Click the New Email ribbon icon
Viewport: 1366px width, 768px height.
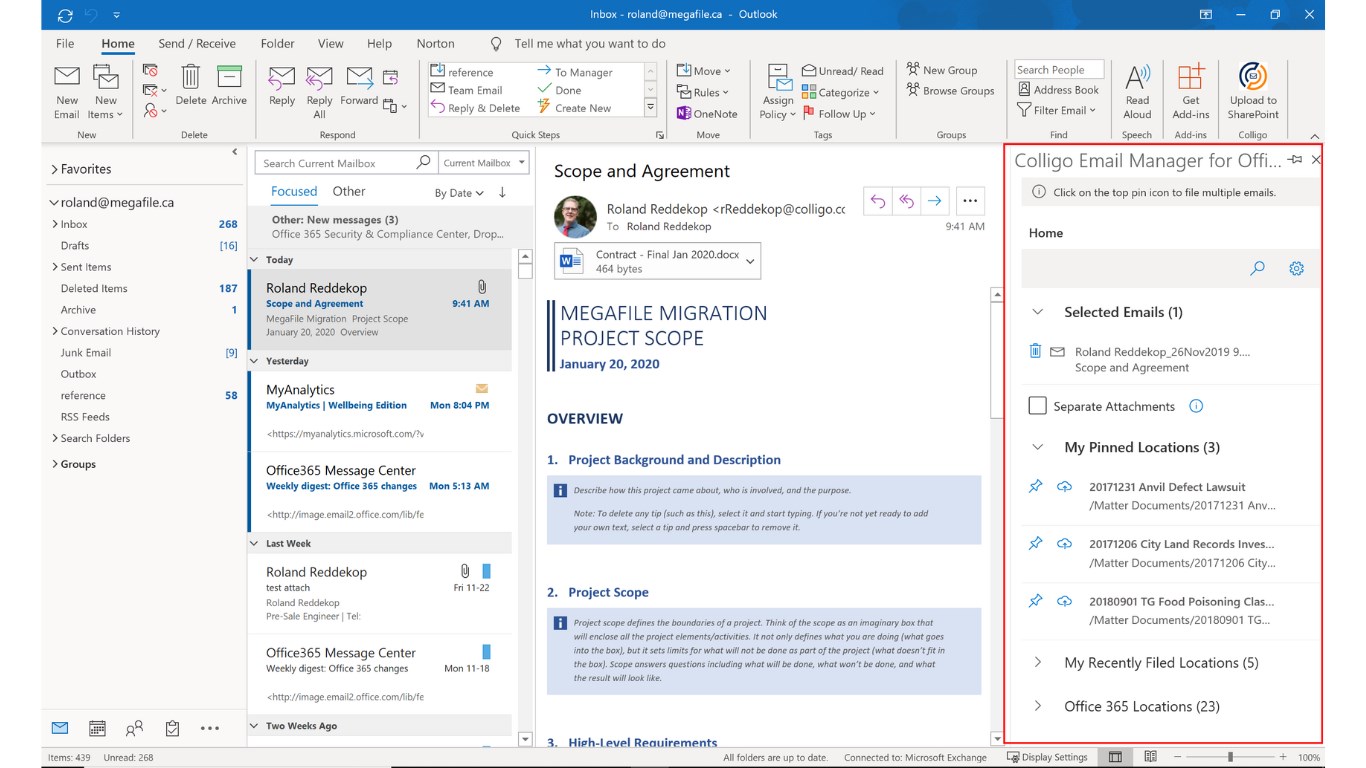click(67, 91)
